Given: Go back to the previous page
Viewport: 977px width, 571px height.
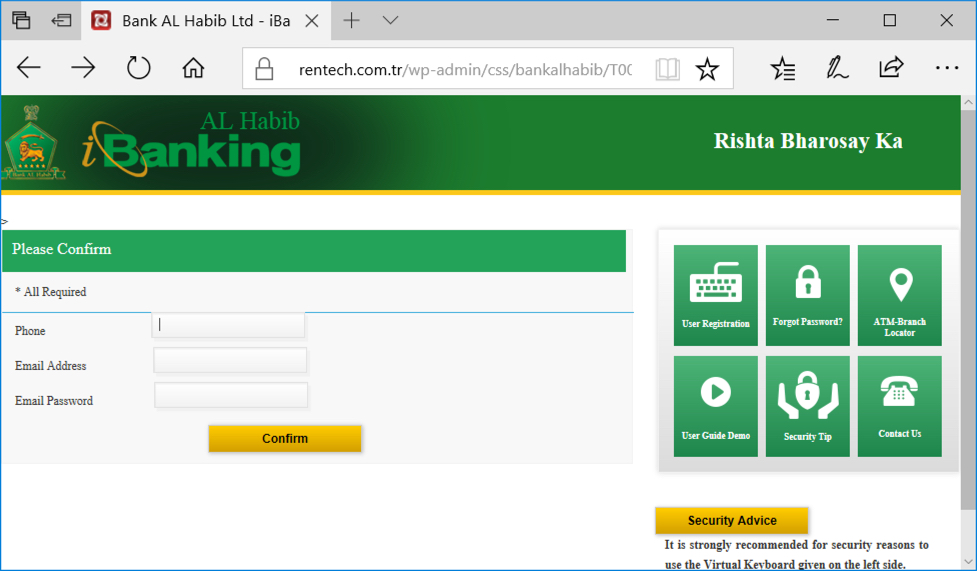Looking at the screenshot, I should 29,67.
